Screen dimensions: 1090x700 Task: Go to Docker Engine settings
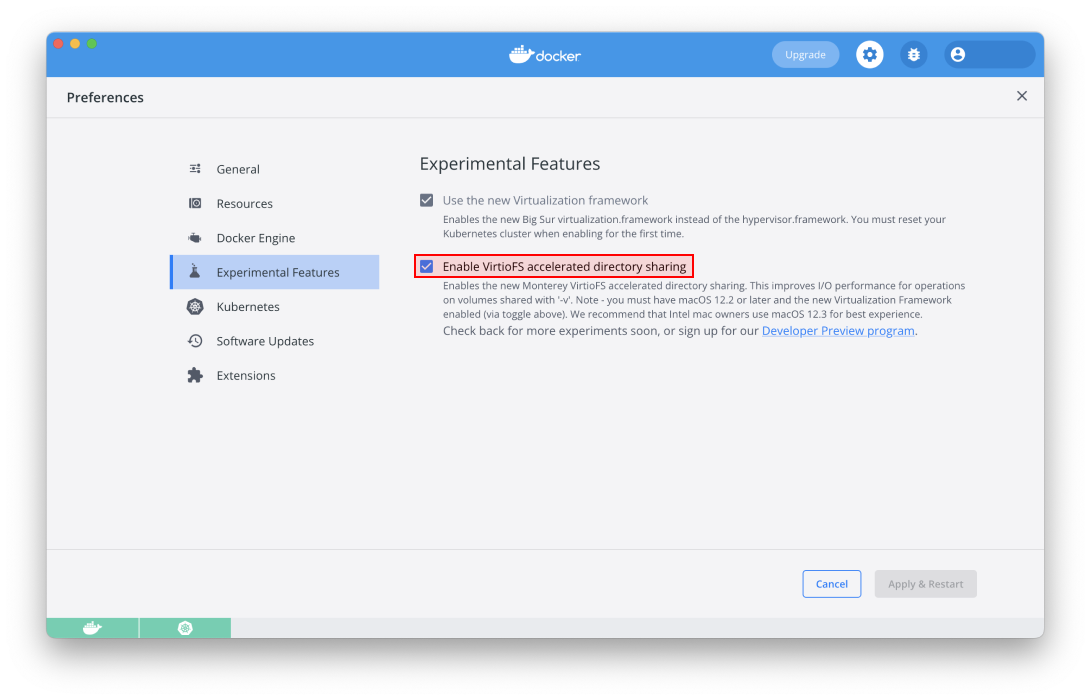(x=275, y=238)
